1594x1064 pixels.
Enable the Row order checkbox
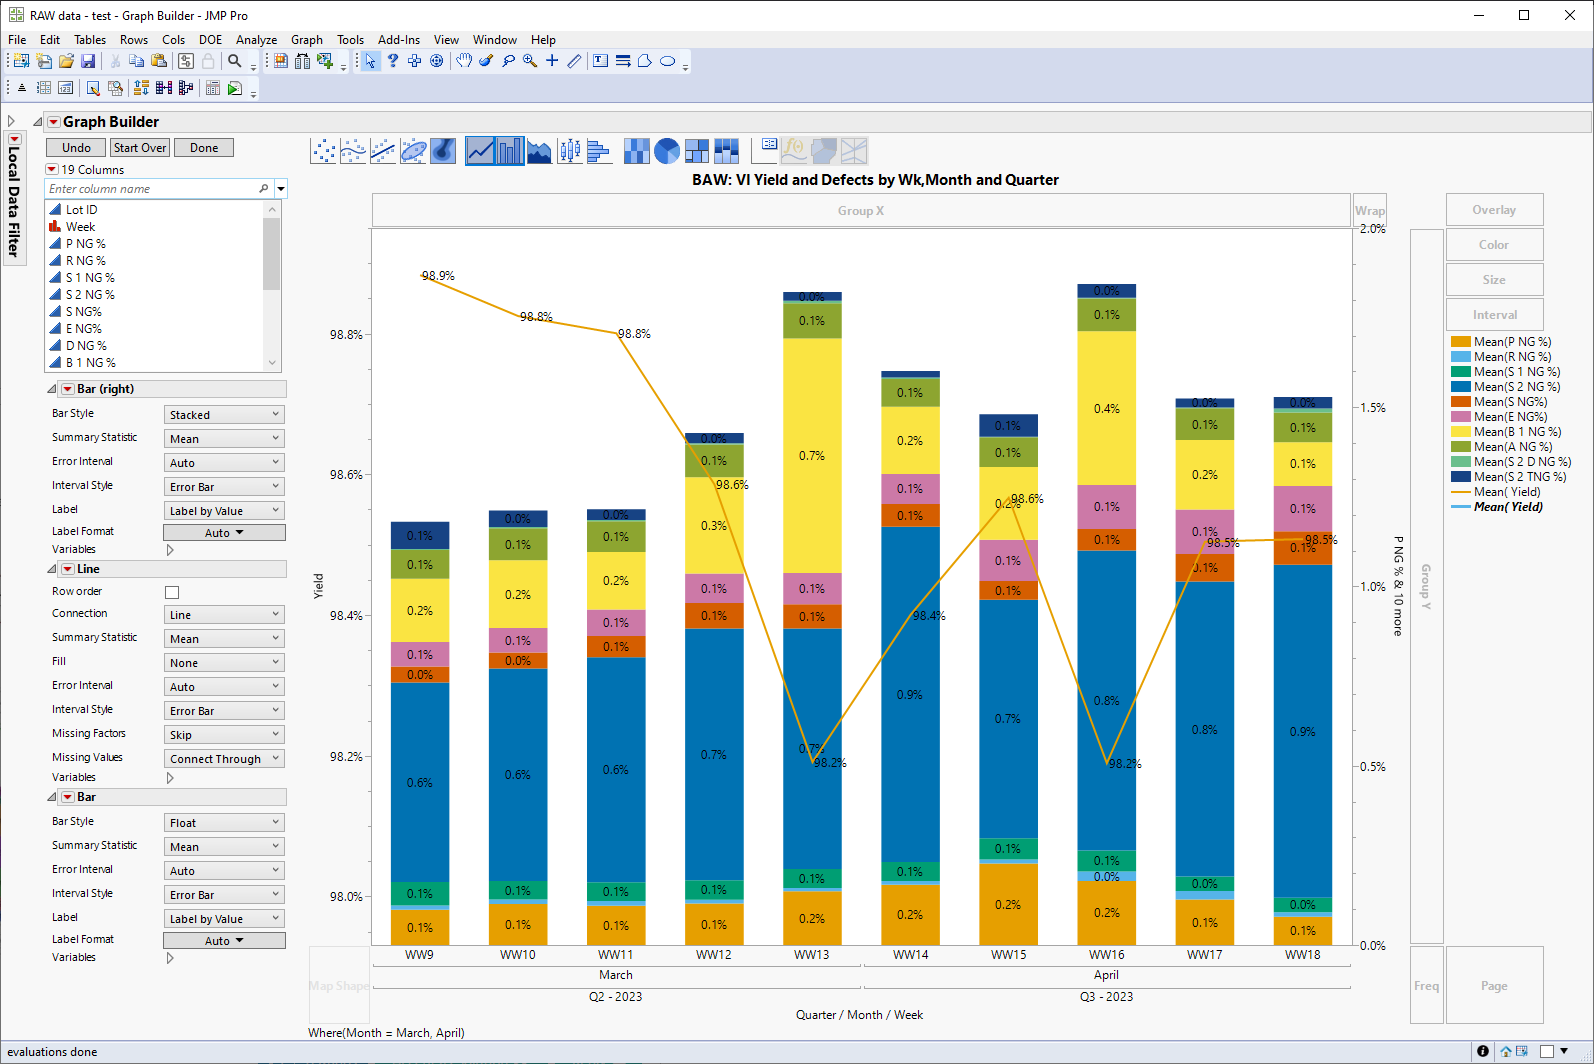pyautogui.click(x=172, y=592)
